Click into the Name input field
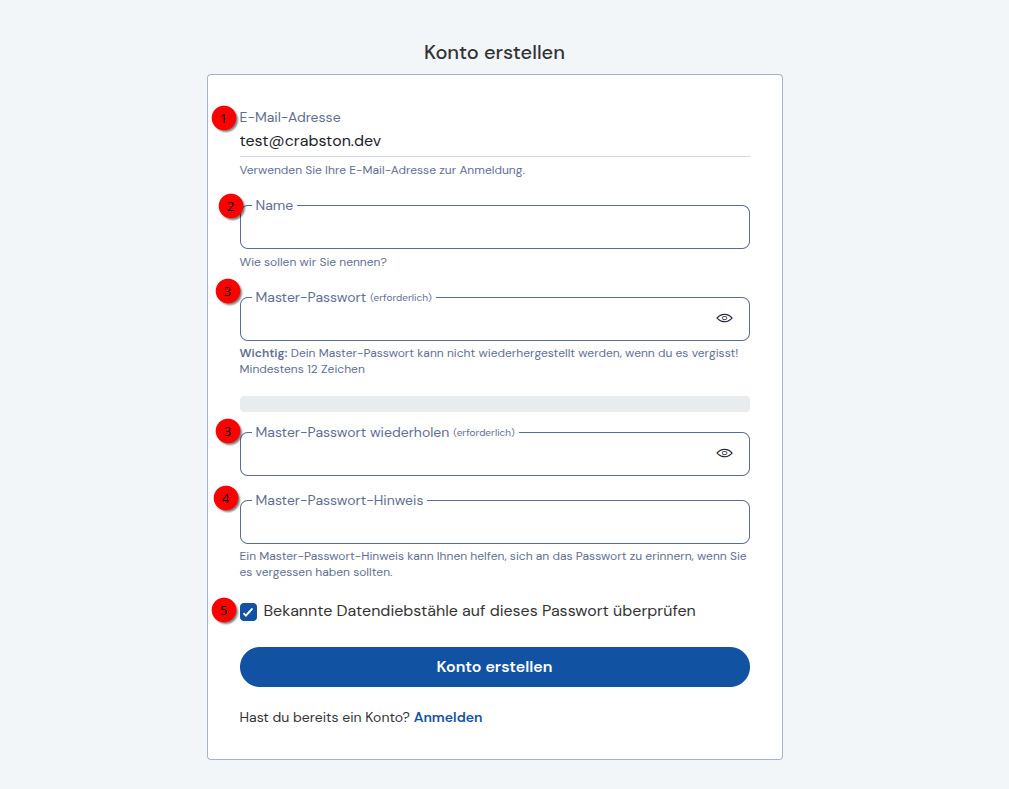1009x789 pixels. (x=494, y=227)
